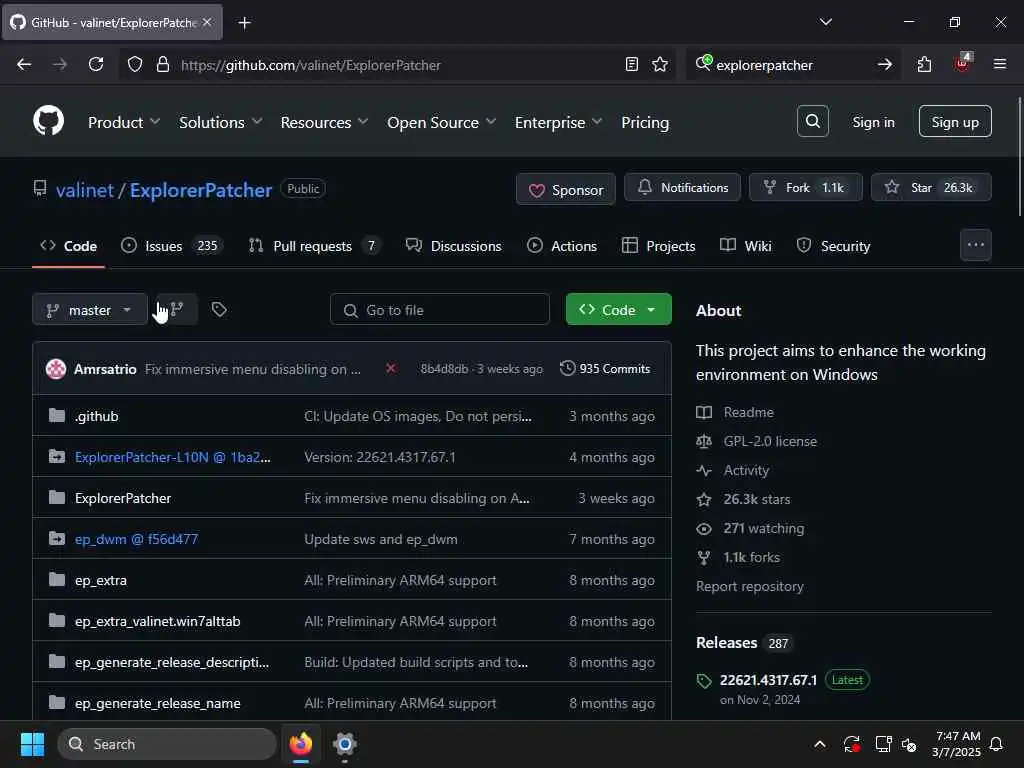
Task: Open the Firefox extensions puzzle icon
Action: 924,64
